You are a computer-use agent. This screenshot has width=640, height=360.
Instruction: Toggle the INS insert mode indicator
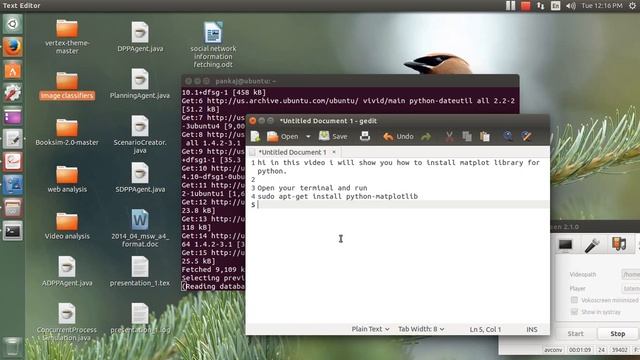click(531, 329)
